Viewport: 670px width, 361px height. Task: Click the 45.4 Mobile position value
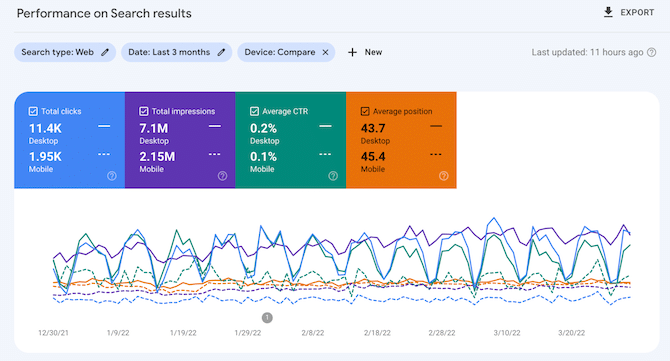click(373, 157)
